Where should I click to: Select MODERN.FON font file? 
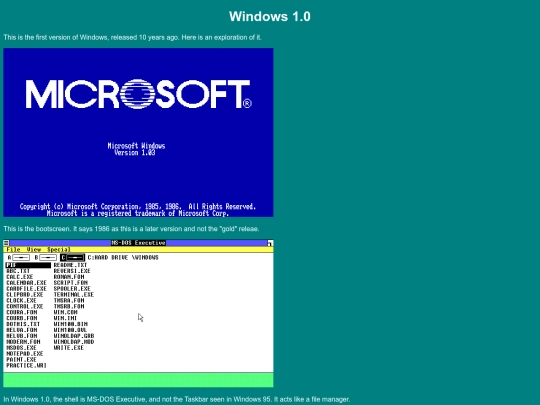click(23, 342)
